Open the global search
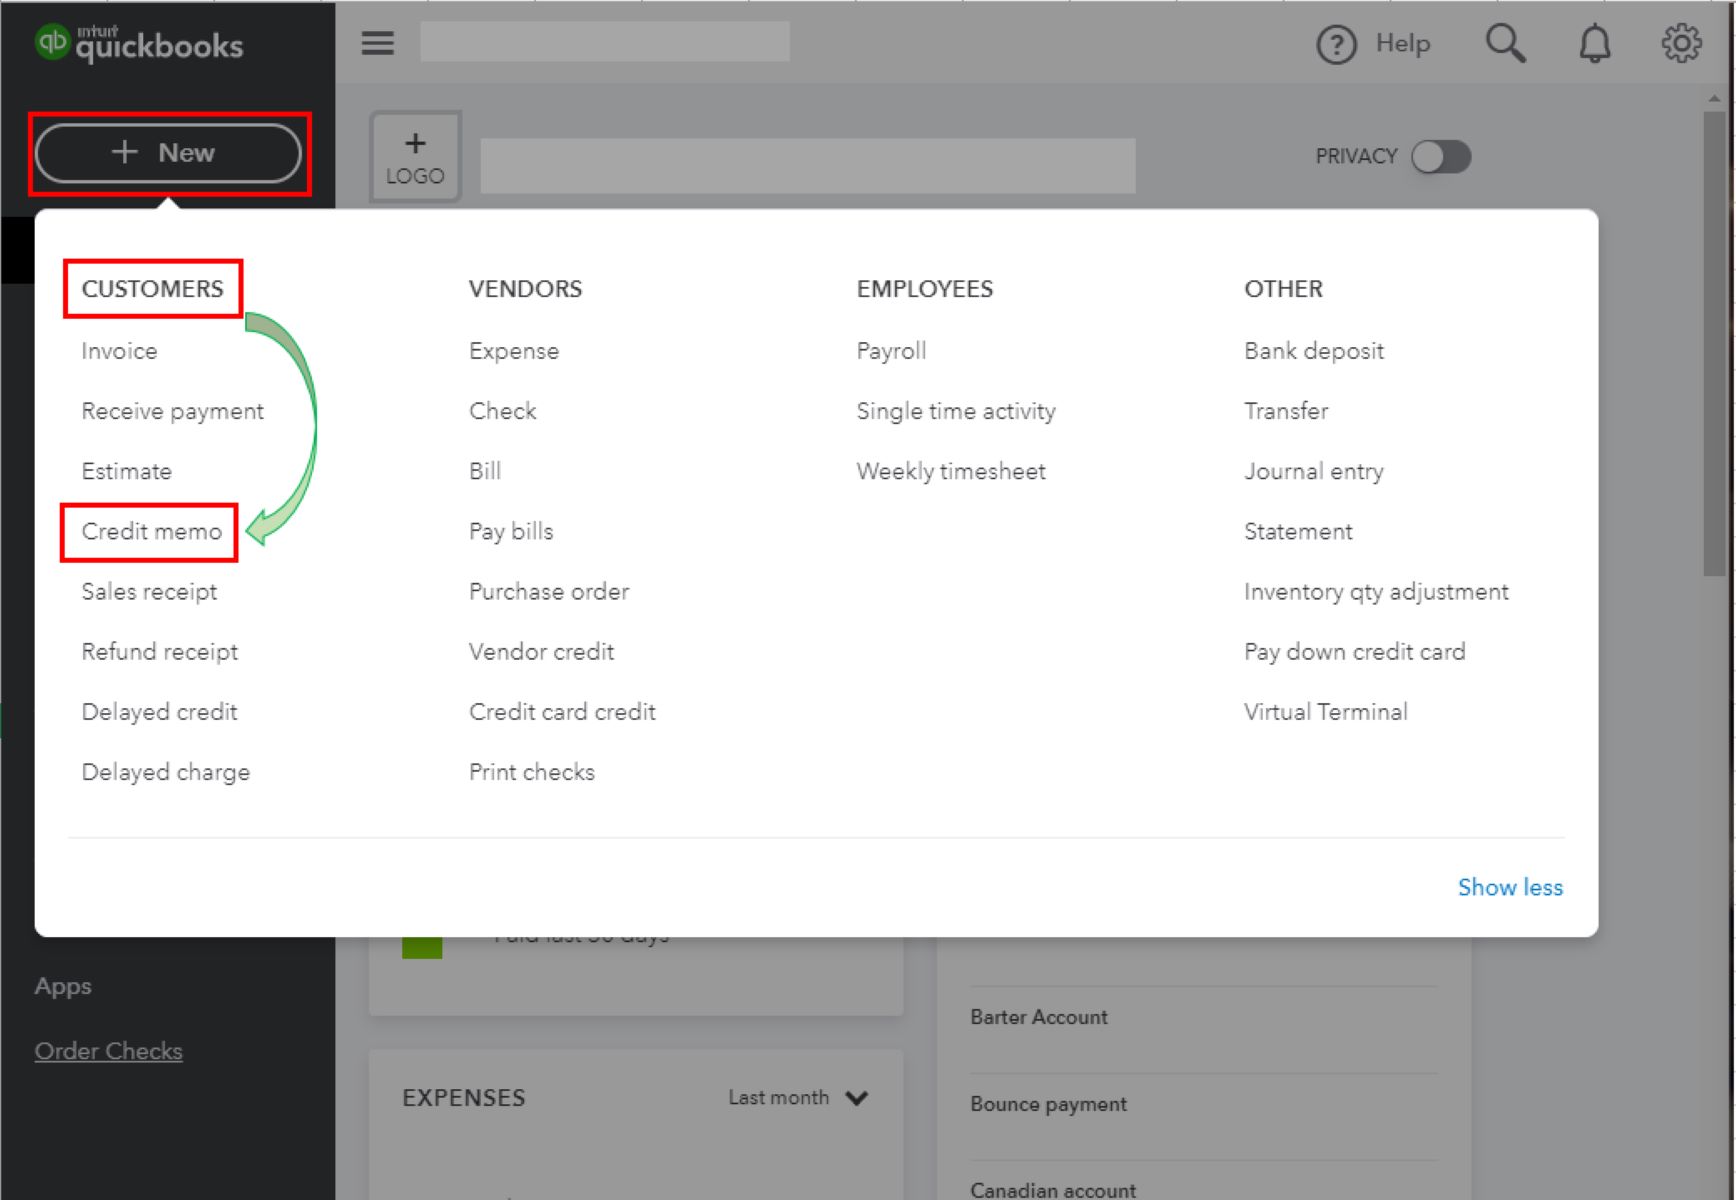This screenshot has width=1736, height=1200. click(x=1506, y=43)
